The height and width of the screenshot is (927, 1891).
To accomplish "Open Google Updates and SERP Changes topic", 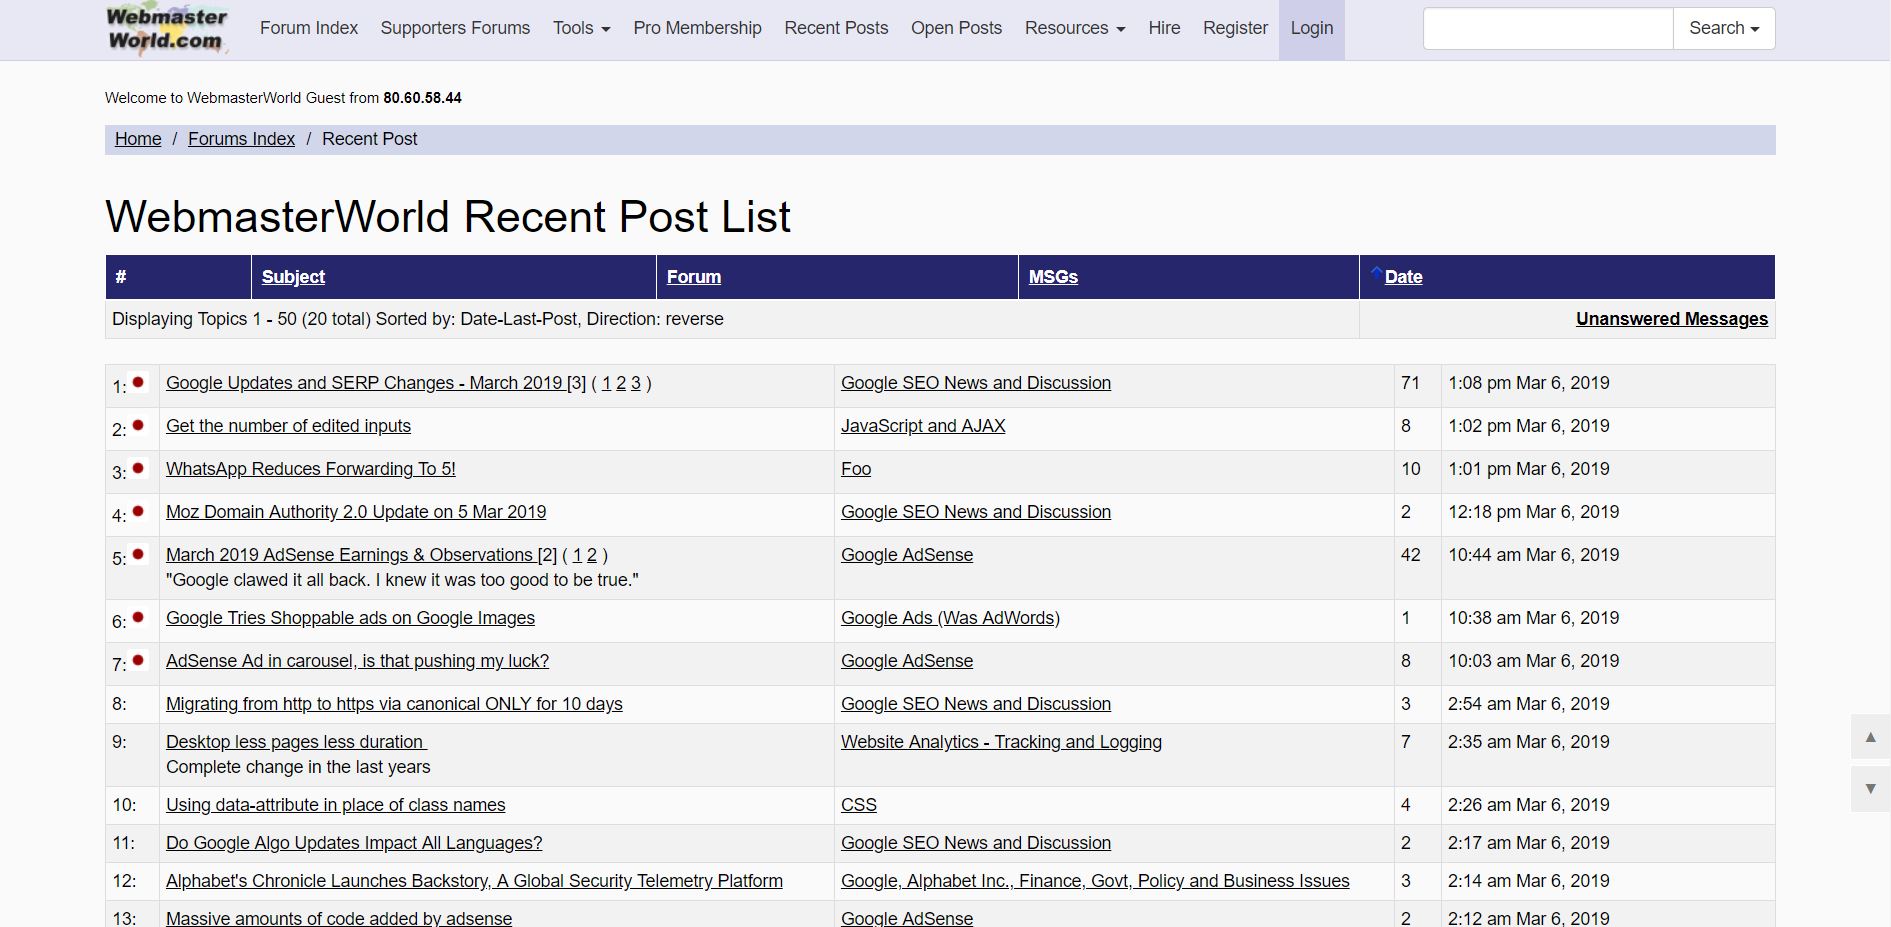I will [364, 383].
